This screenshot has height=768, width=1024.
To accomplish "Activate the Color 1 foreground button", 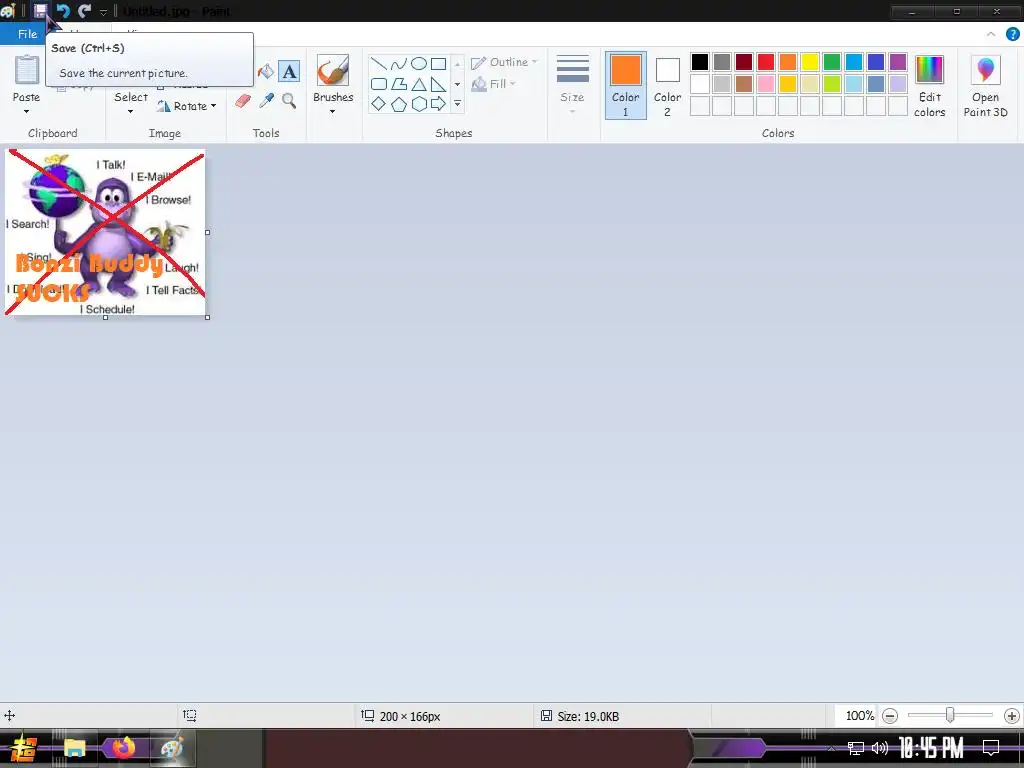I will (625, 86).
